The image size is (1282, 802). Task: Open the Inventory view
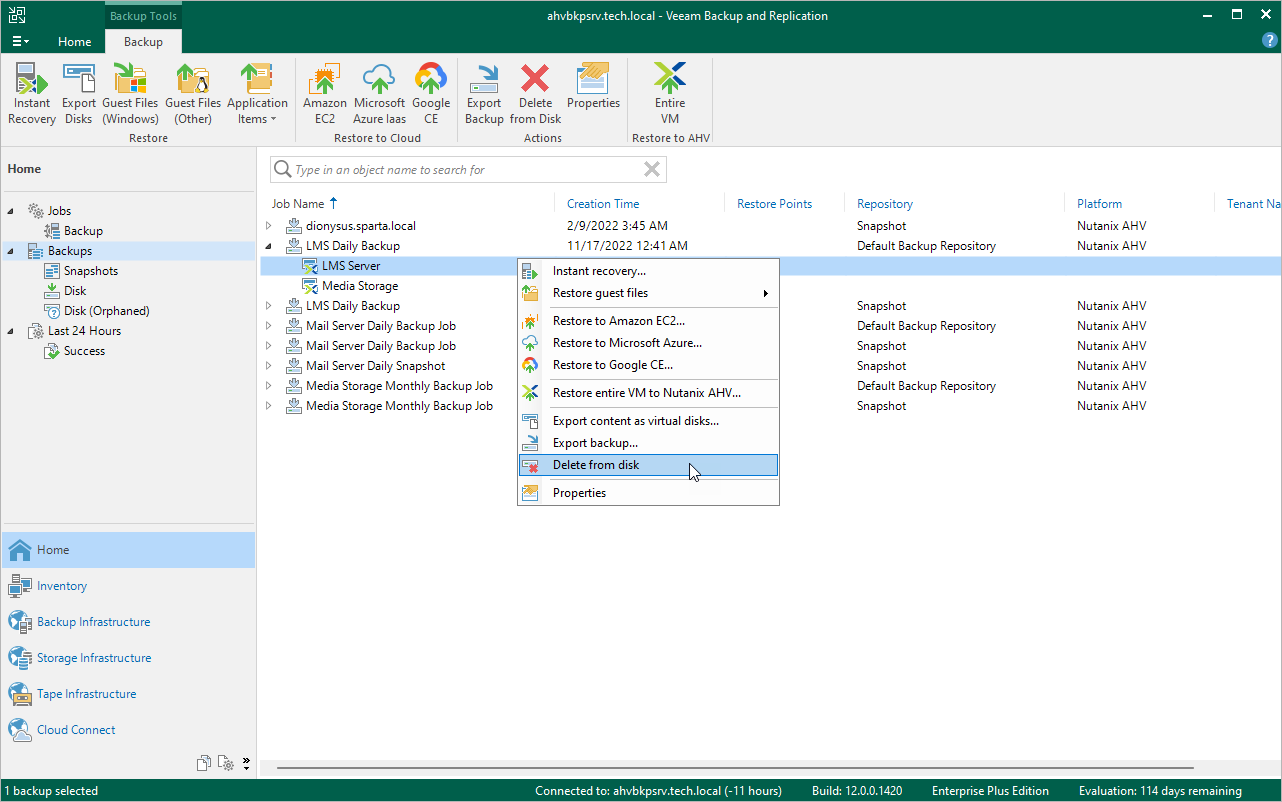coord(128,586)
